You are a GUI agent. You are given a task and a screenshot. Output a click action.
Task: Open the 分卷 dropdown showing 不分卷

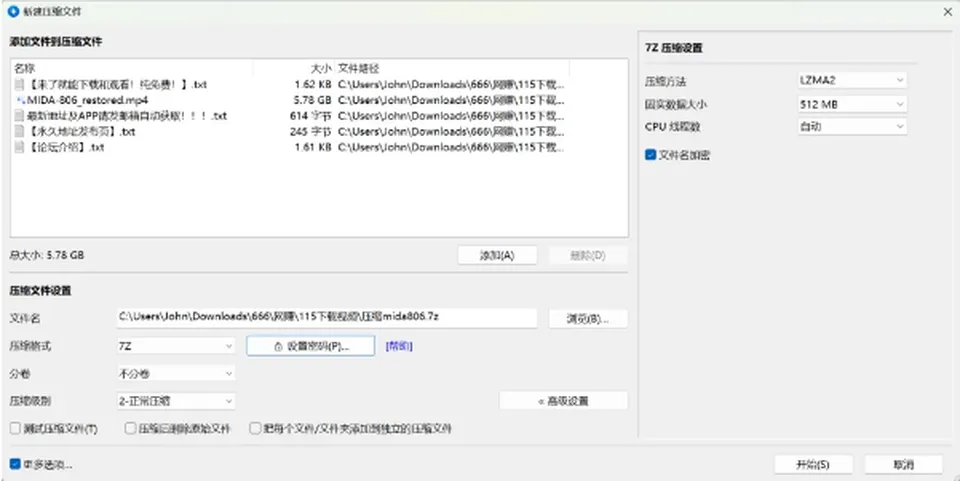click(175, 373)
